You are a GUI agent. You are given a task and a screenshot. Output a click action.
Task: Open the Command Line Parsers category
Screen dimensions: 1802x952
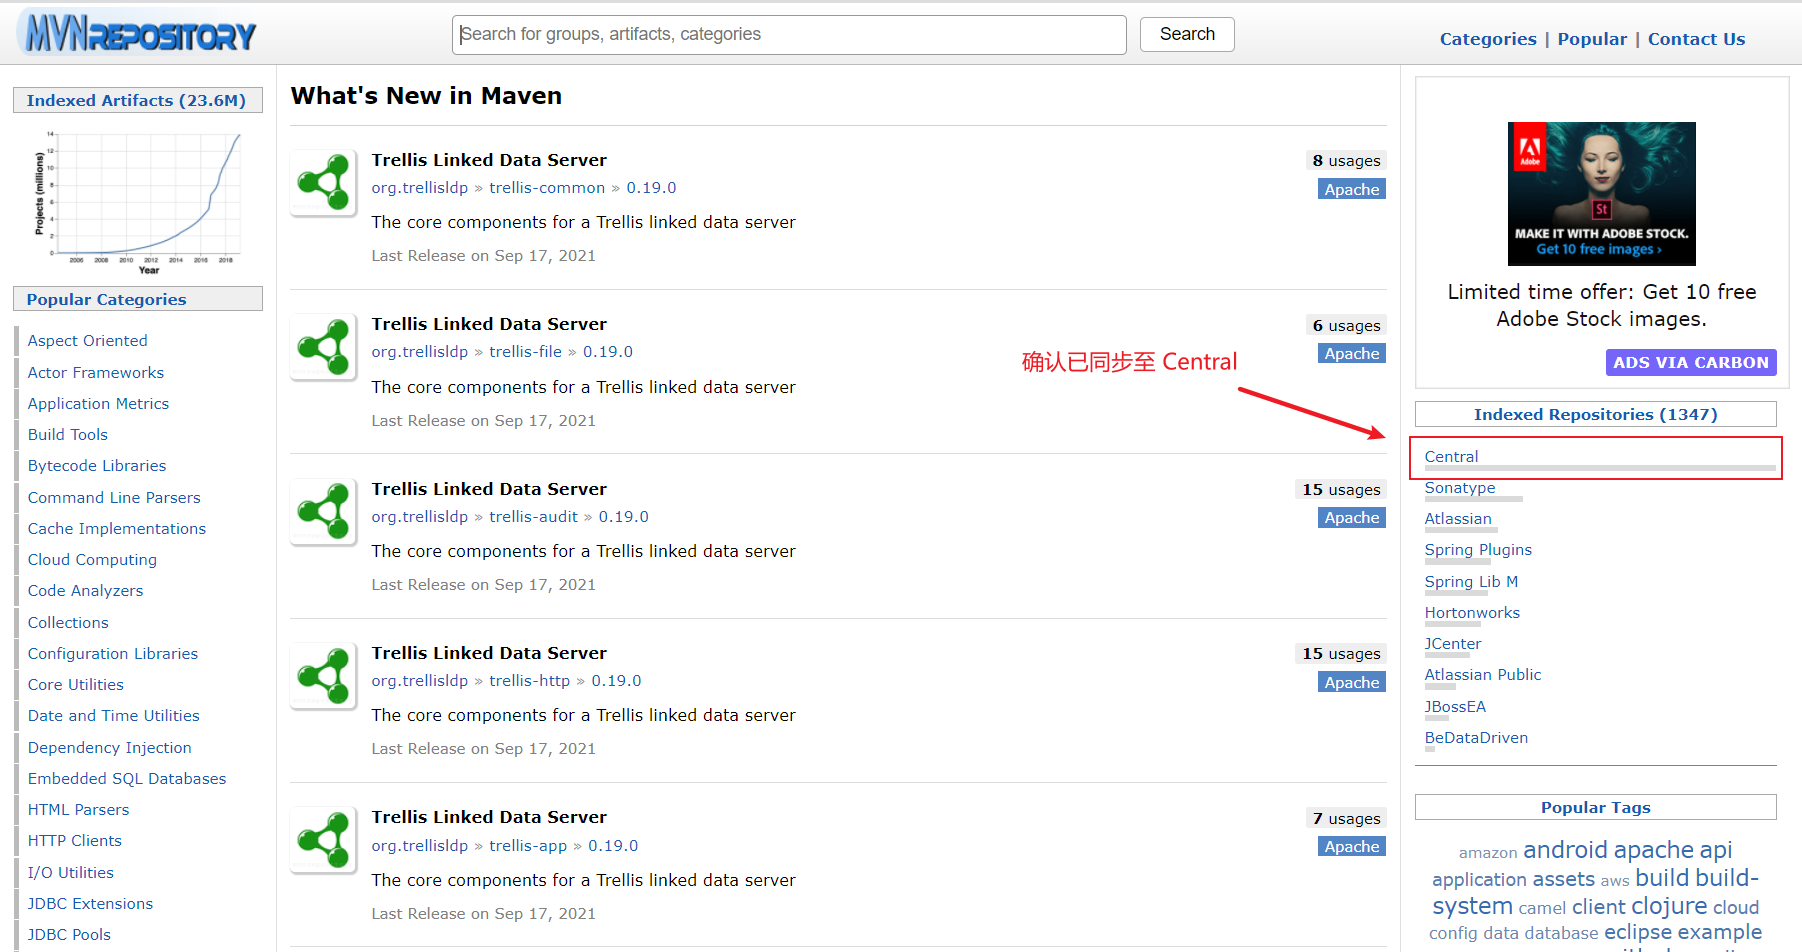114,498
